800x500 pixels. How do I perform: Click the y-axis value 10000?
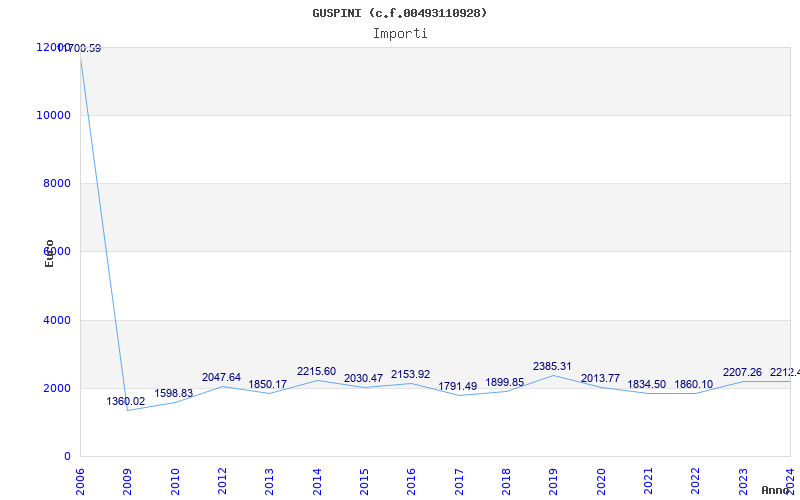click(53, 115)
